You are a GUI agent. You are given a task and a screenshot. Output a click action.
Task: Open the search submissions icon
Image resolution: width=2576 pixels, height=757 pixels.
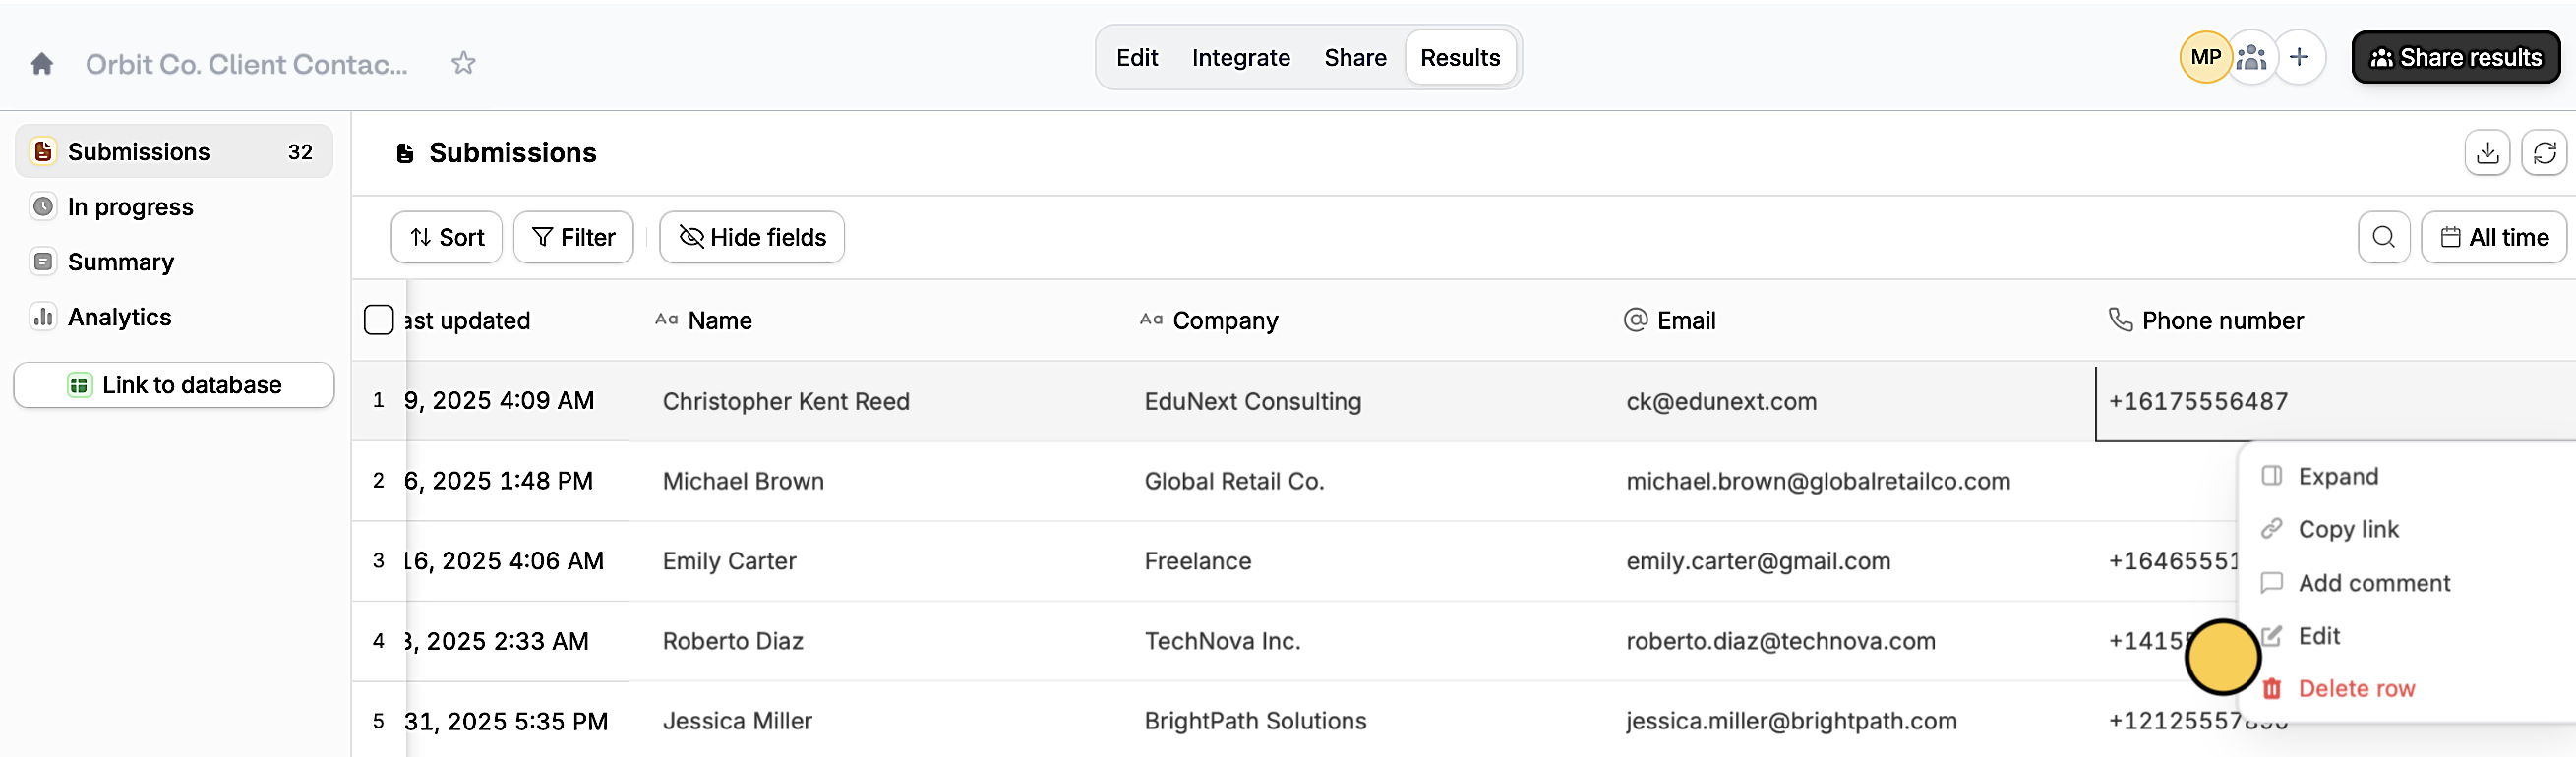(2383, 237)
